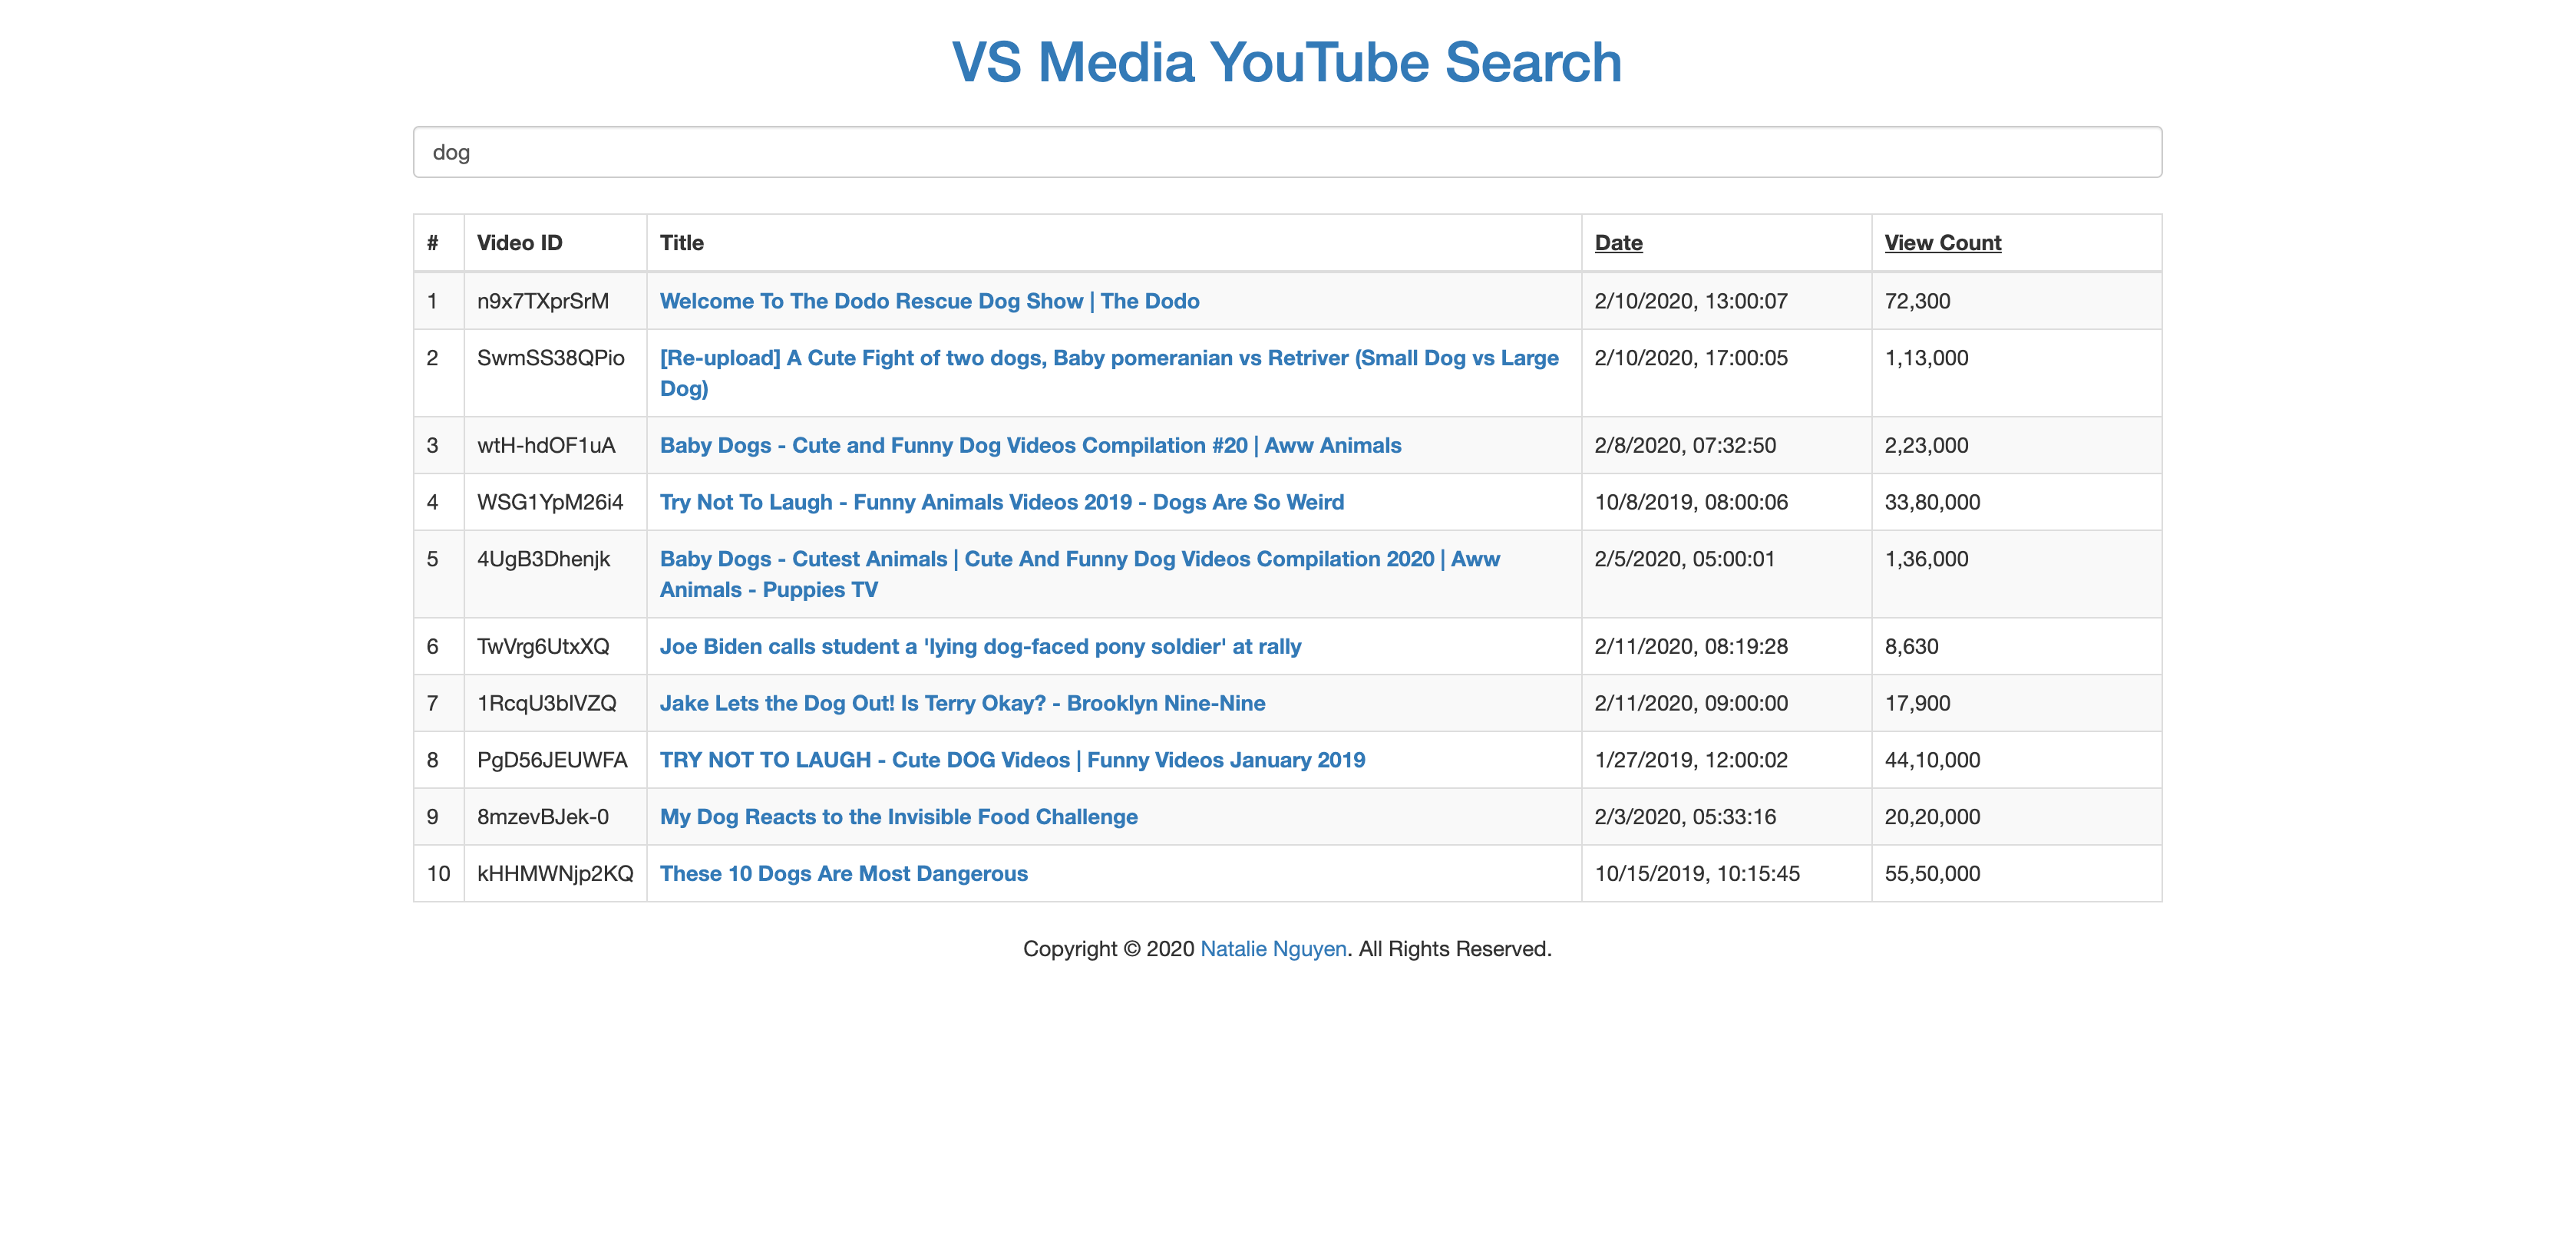Select video ID 'PgD56JEUWFA'

coord(552,760)
